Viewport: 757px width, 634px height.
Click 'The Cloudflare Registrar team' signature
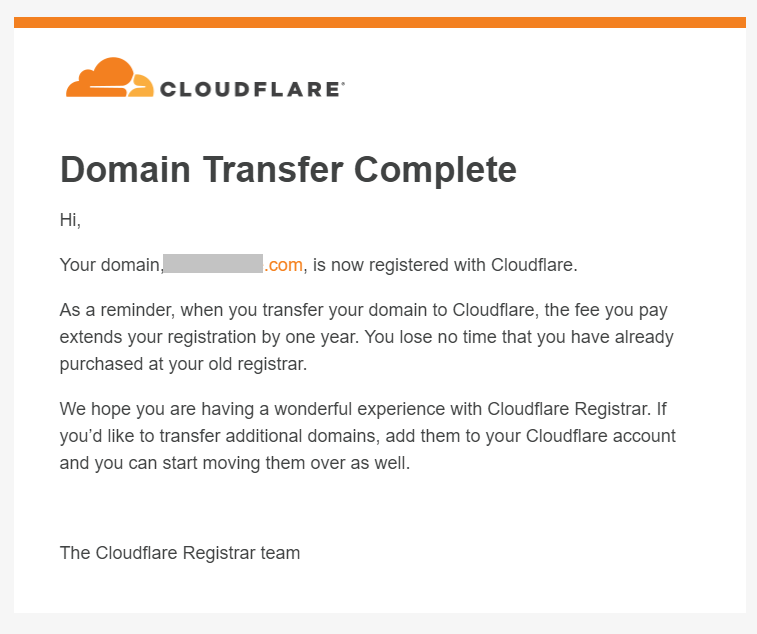pyautogui.click(x=180, y=553)
